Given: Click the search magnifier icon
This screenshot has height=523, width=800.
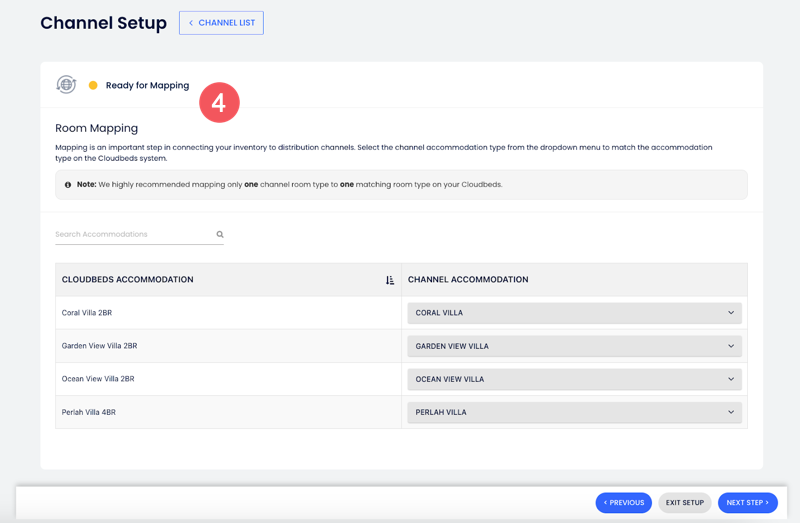Looking at the screenshot, I should (x=220, y=235).
